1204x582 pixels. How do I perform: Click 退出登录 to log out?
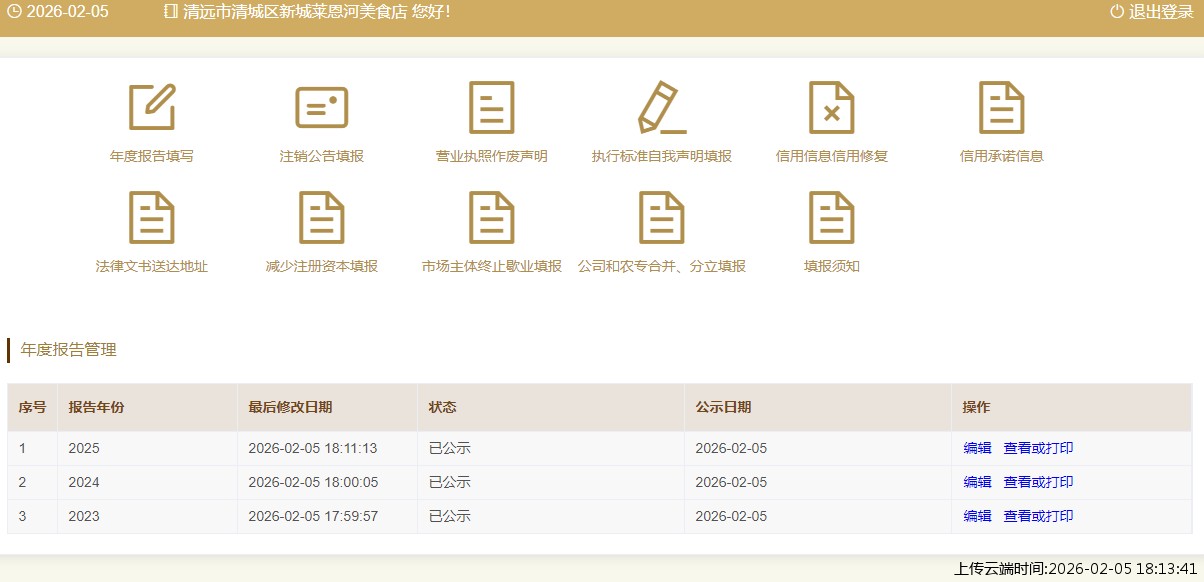click(1152, 12)
